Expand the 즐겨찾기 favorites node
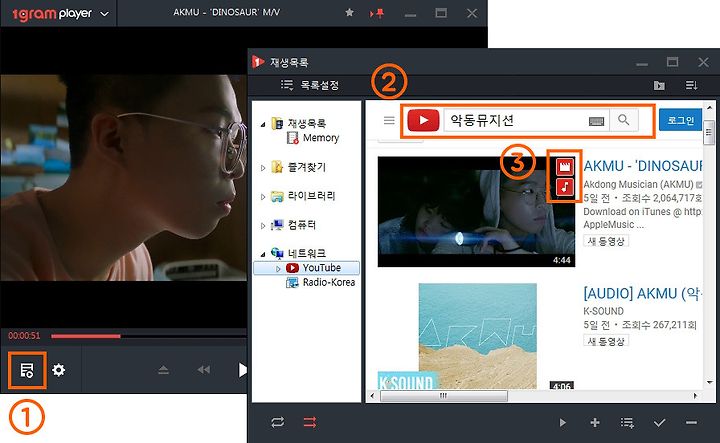This screenshot has width=720, height=443. [x=263, y=168]
